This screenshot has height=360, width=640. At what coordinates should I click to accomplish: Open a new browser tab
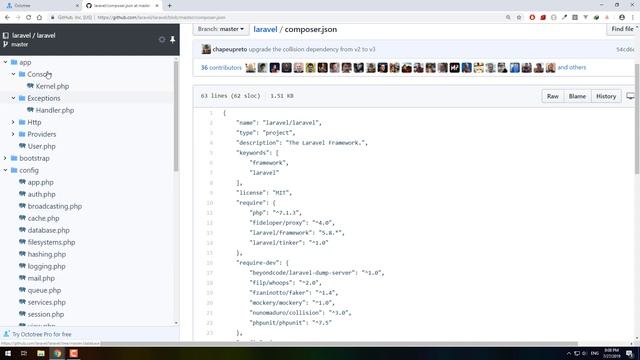coord(169,6)
